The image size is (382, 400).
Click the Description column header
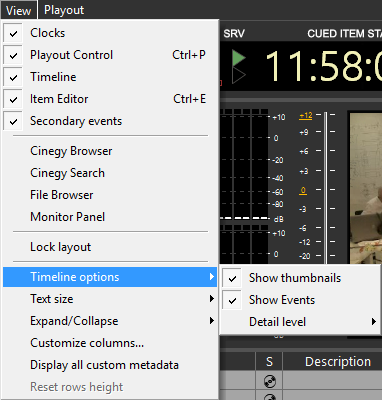pos(338,362)
